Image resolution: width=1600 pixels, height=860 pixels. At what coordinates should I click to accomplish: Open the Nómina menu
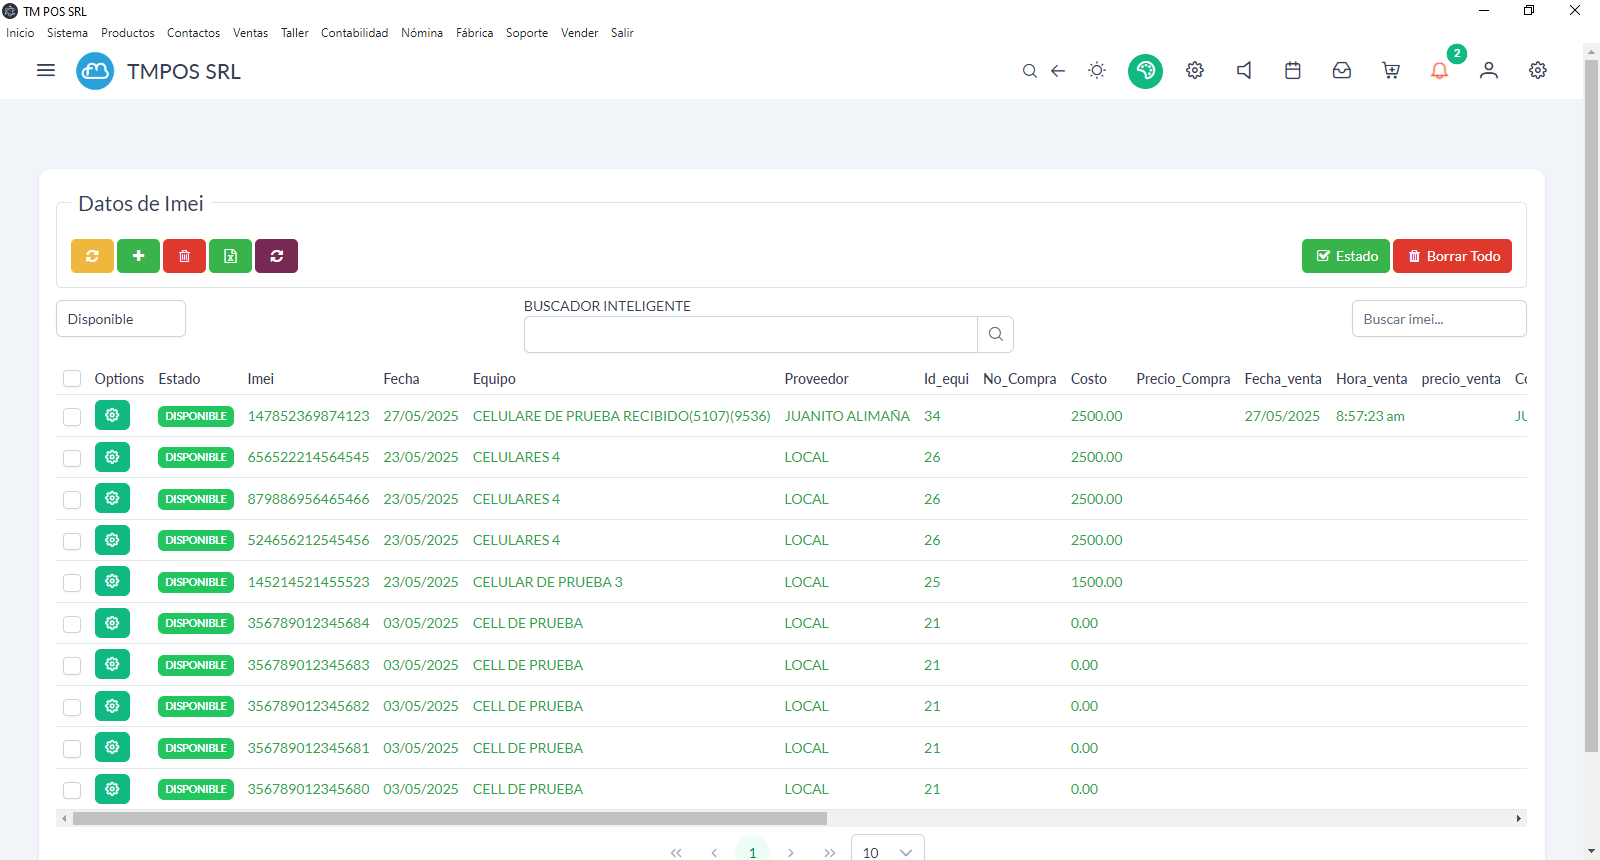(x=422, y=33)
